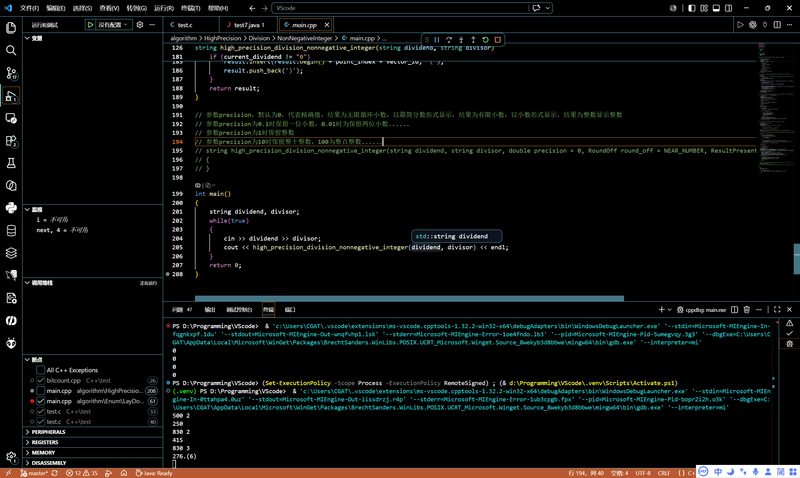Screen dimensions: 800x478
Task: Pause the debugging session
Action: pos(437,39)
